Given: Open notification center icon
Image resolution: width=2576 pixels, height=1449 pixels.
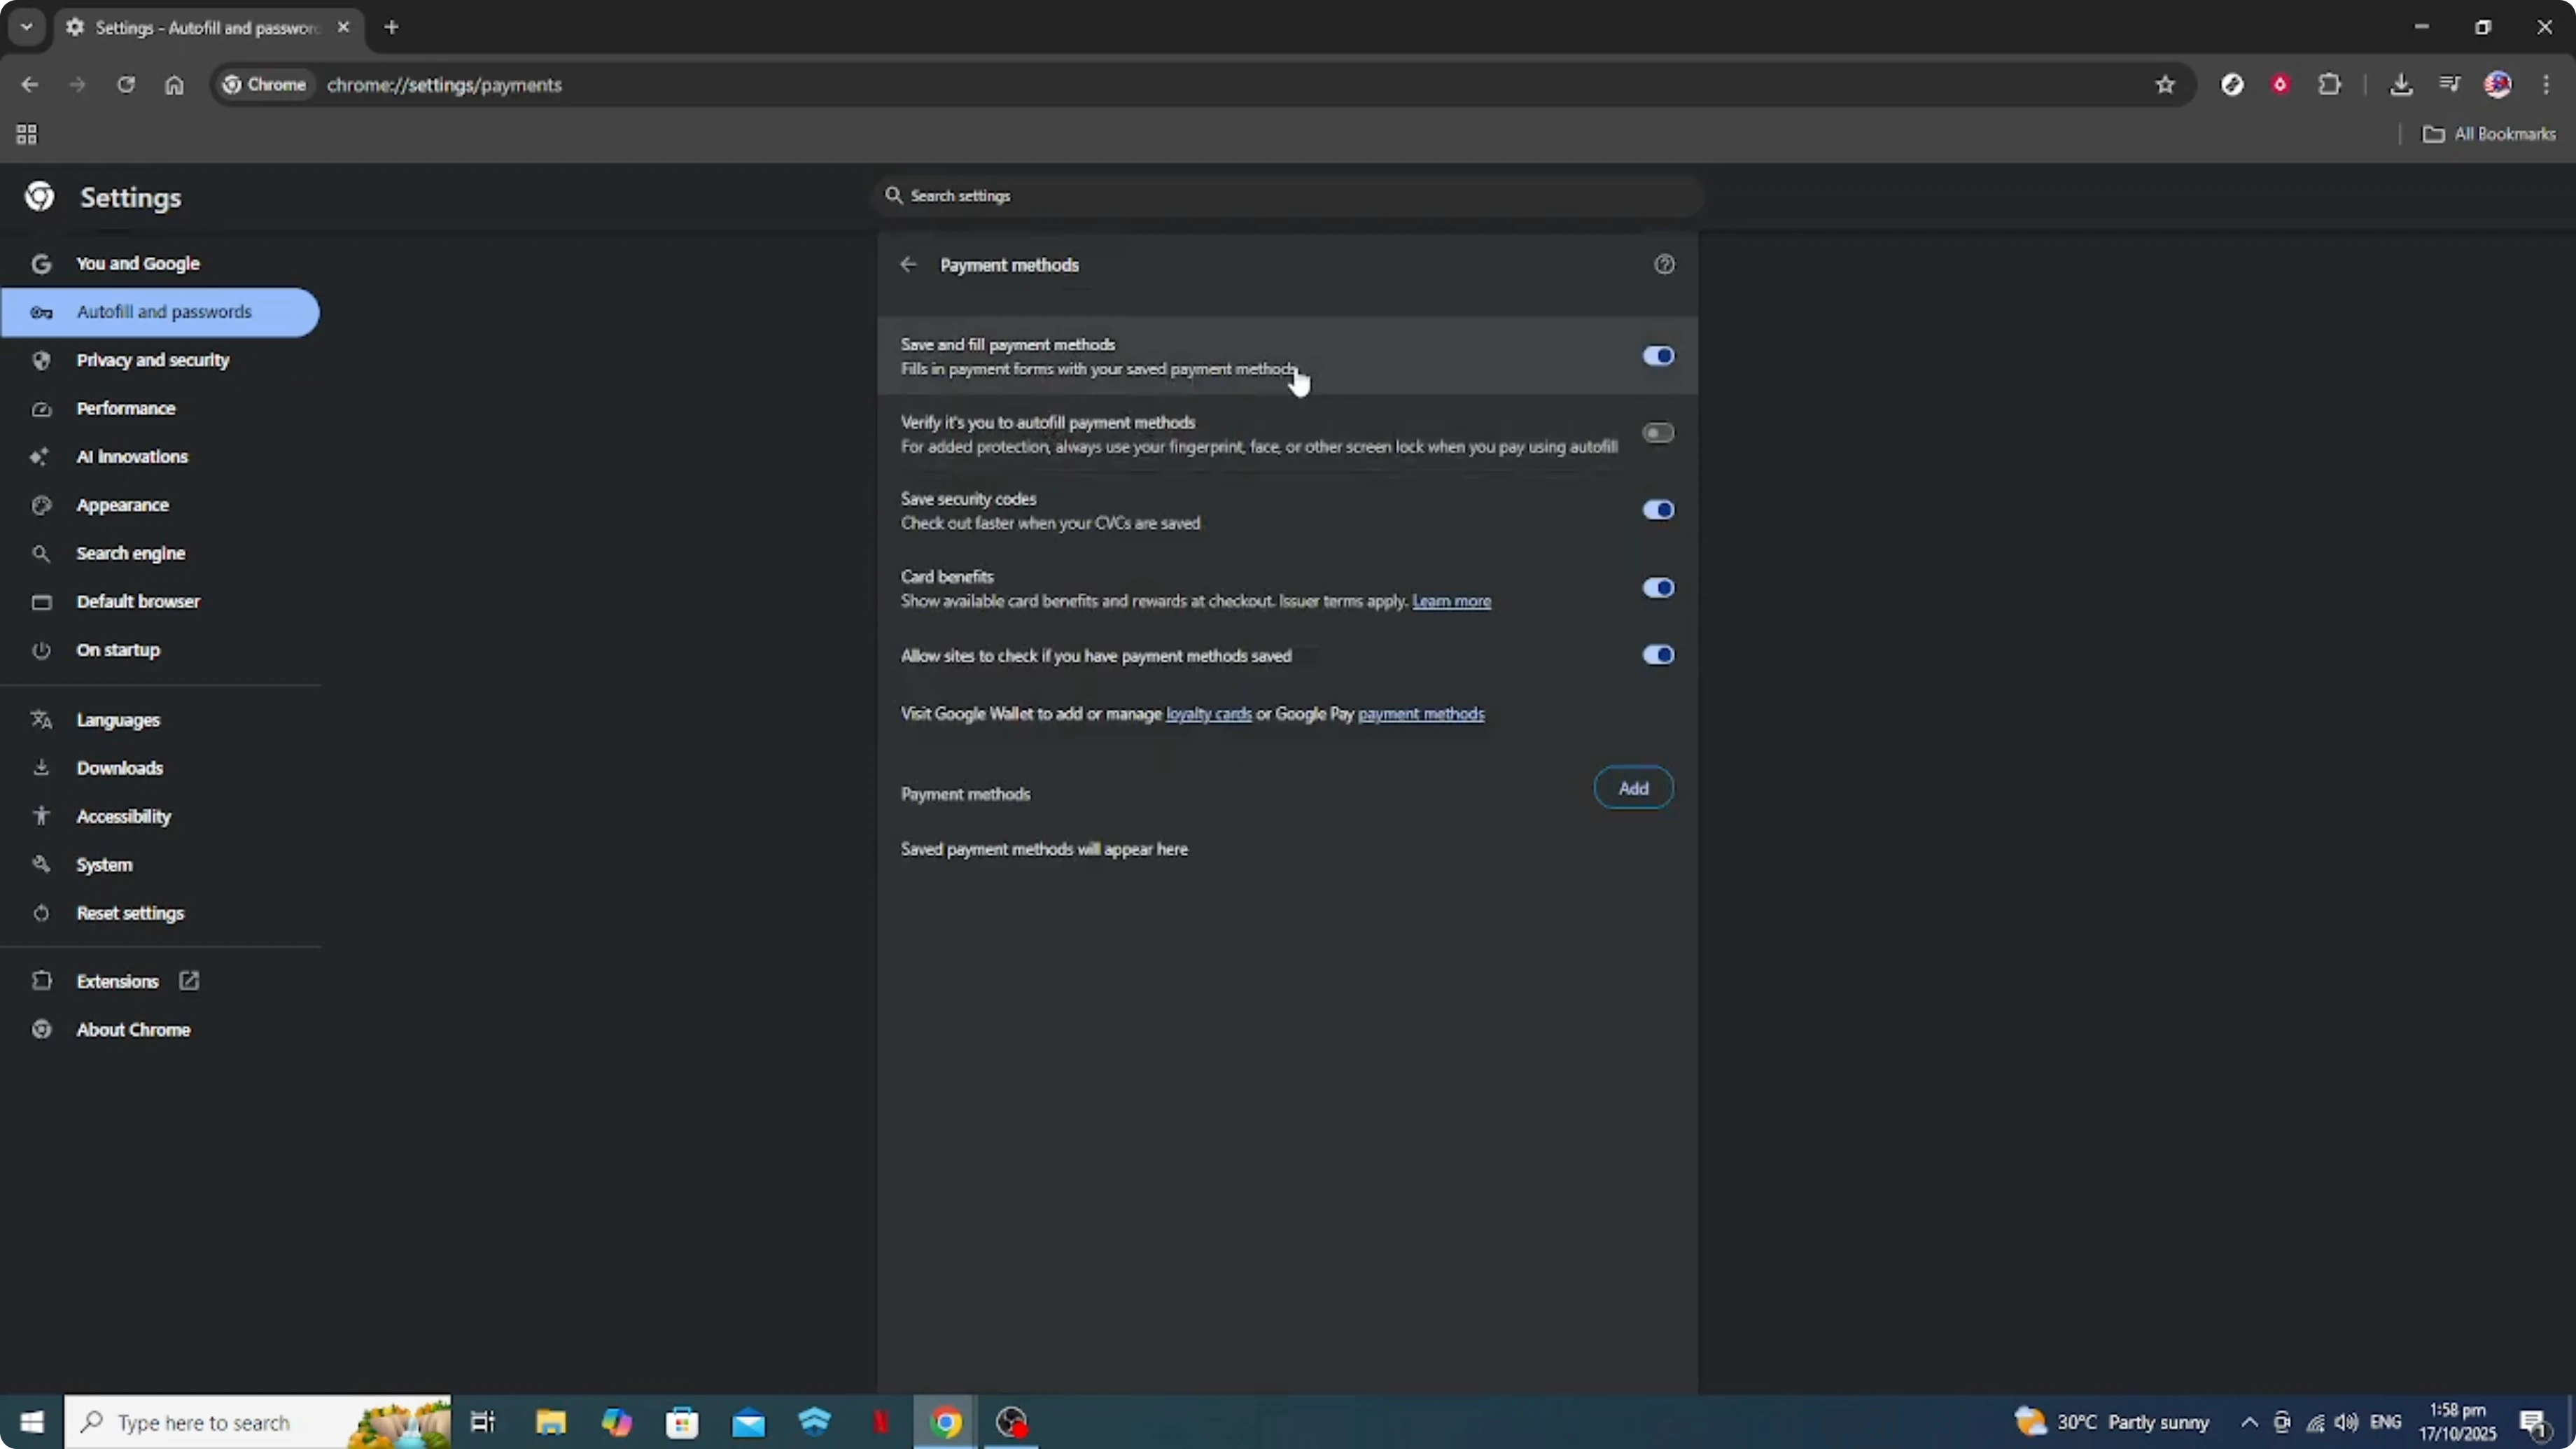Looking at the screenshot, I should [x=2535, y=1422].
